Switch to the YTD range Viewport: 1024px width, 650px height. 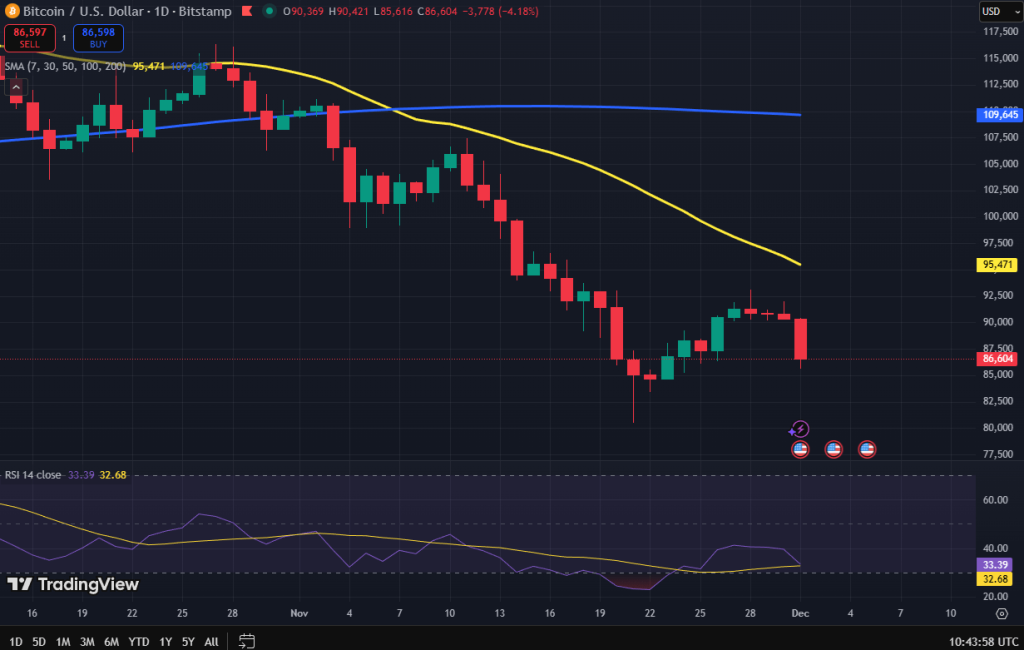point(138,641)
